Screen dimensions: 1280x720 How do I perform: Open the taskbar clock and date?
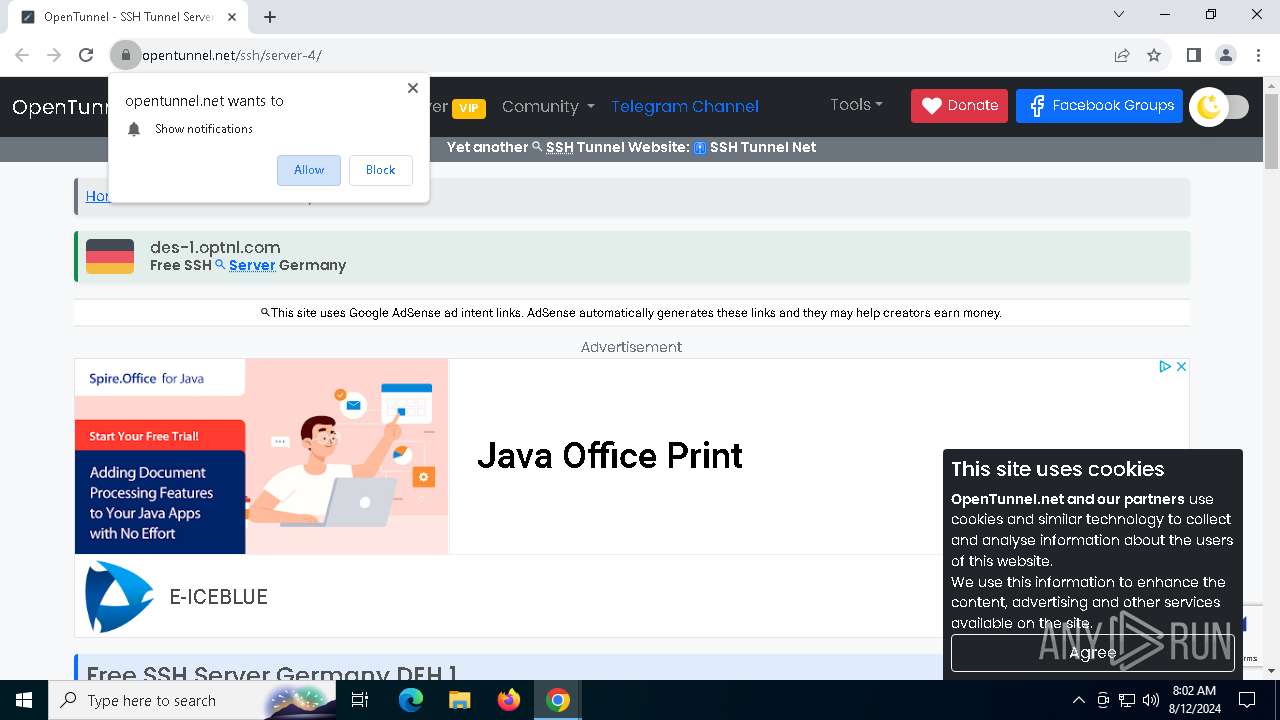tap(1194, 700)
